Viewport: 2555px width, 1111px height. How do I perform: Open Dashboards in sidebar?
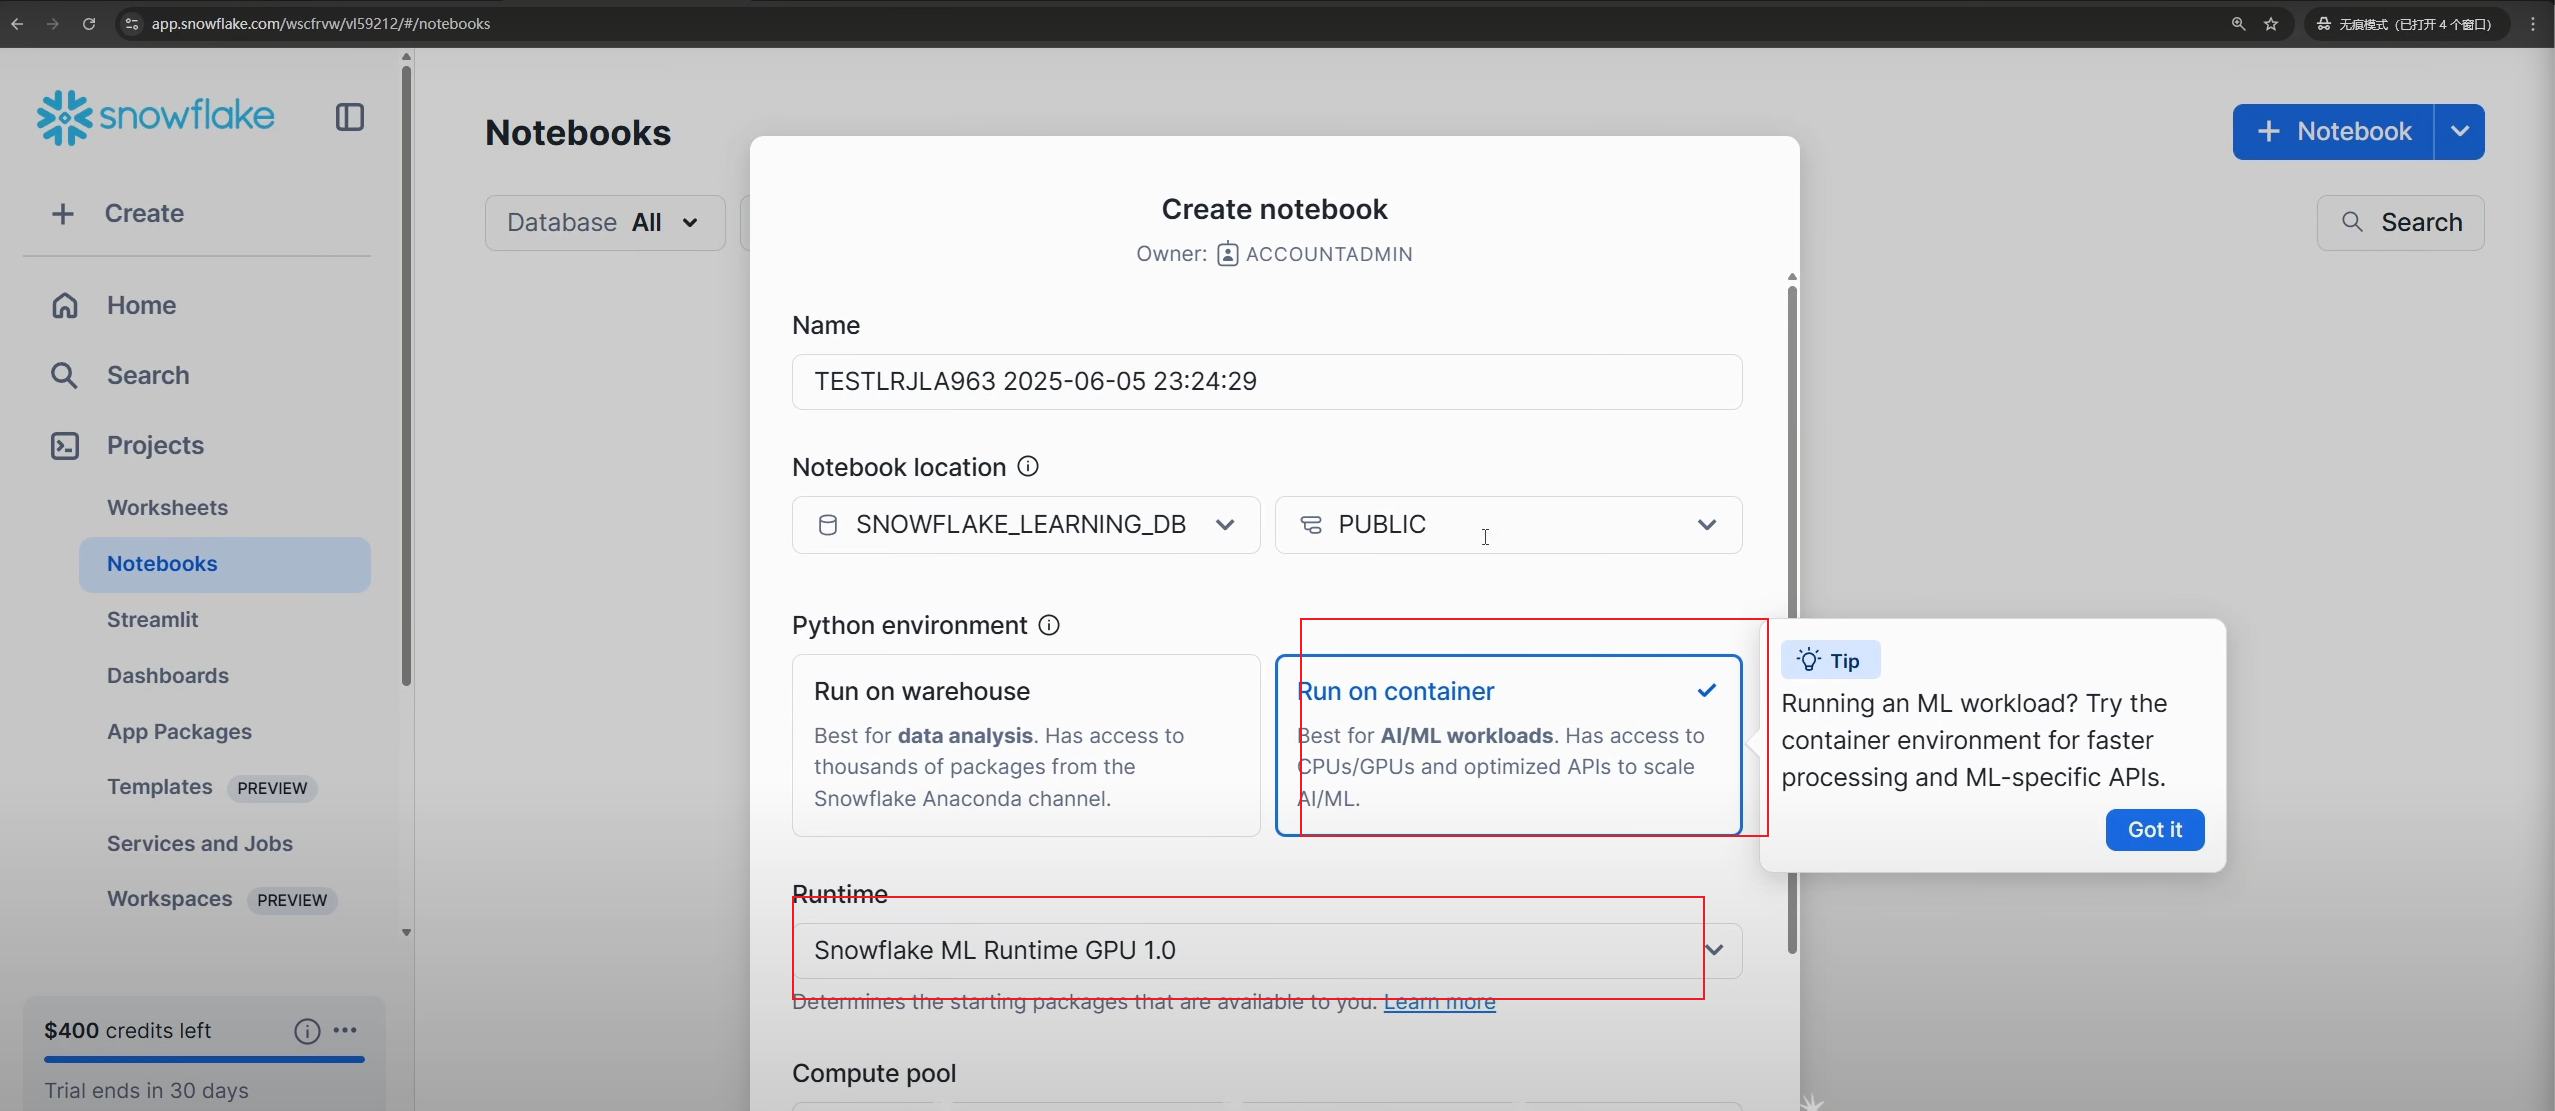[x=168, y=676]
